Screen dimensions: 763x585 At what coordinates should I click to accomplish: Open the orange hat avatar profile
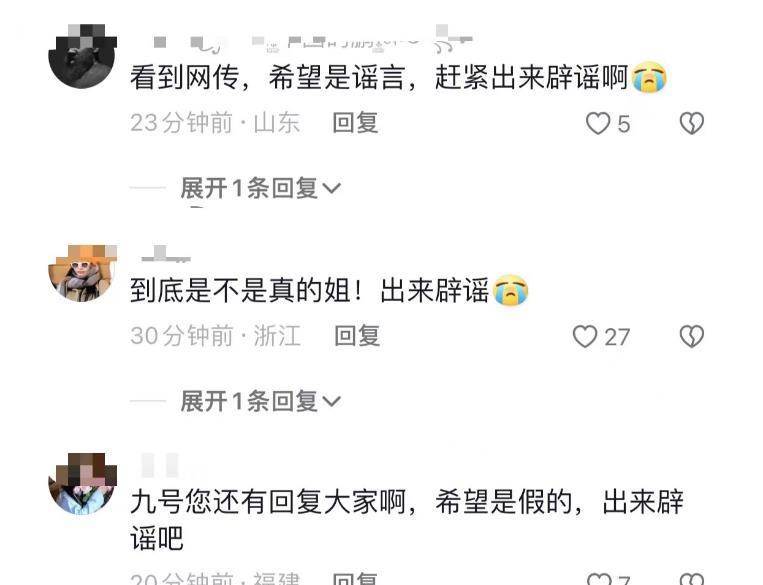click(82, 273)
